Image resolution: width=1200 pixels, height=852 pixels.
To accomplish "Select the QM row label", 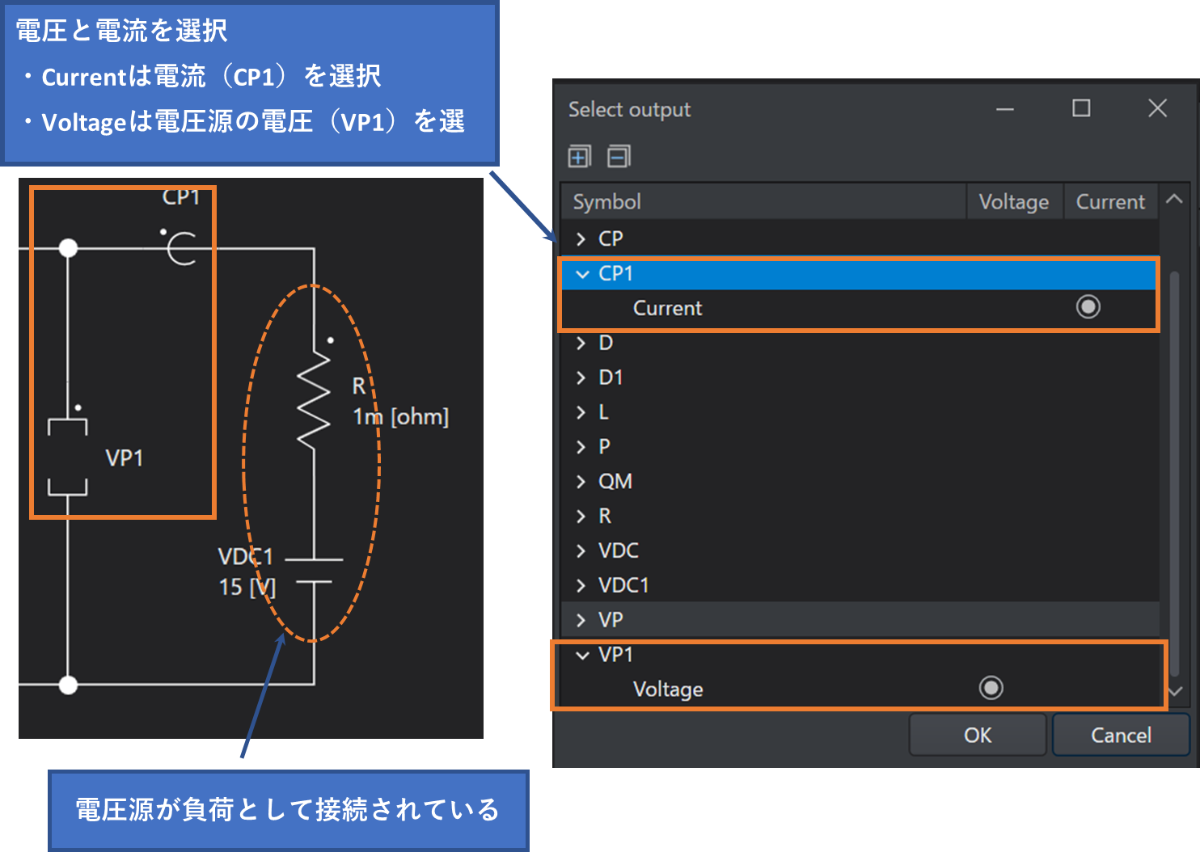I will tap(615, 481).
